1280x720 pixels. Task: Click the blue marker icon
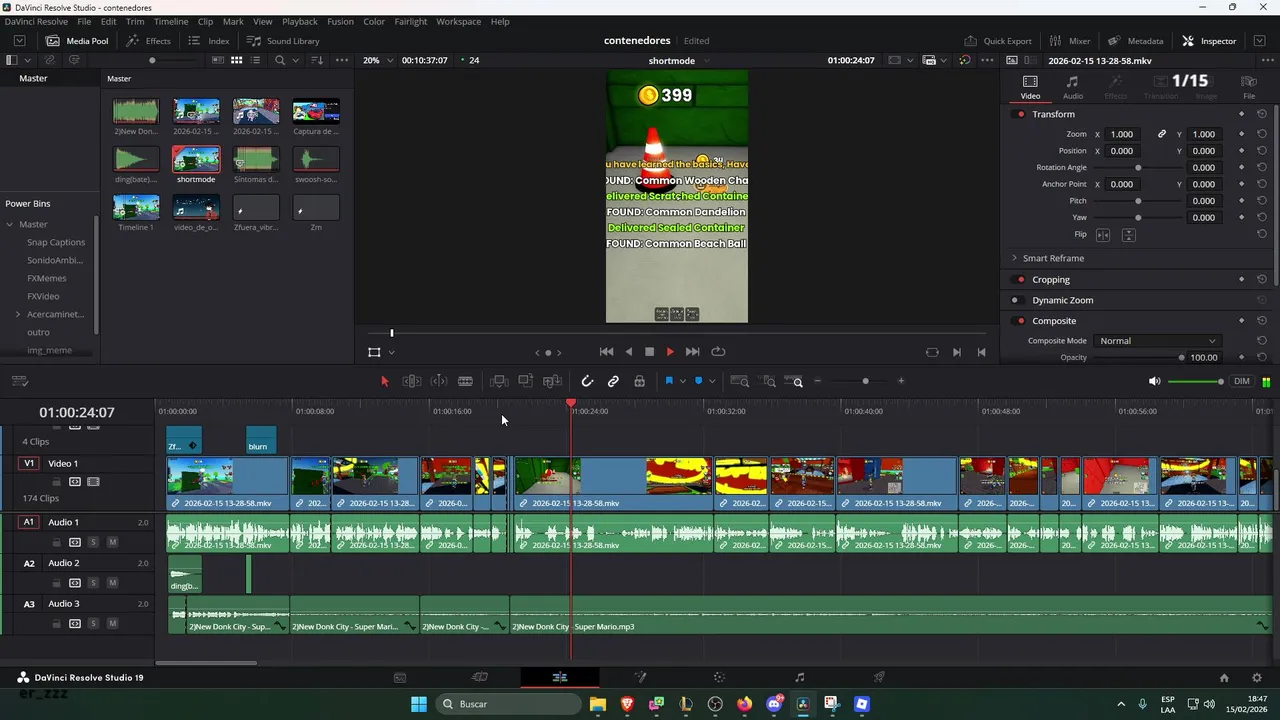tap(698, 381)
